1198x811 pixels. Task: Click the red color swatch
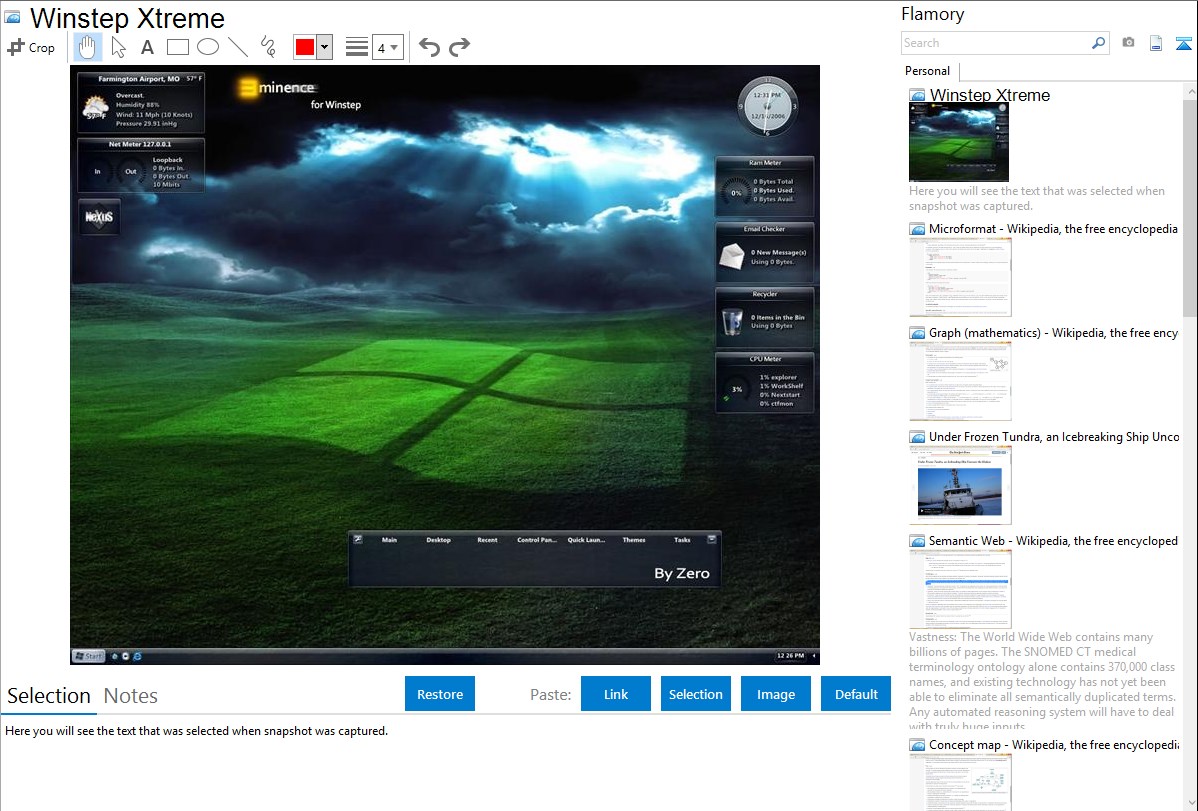[x=305, y=47]
